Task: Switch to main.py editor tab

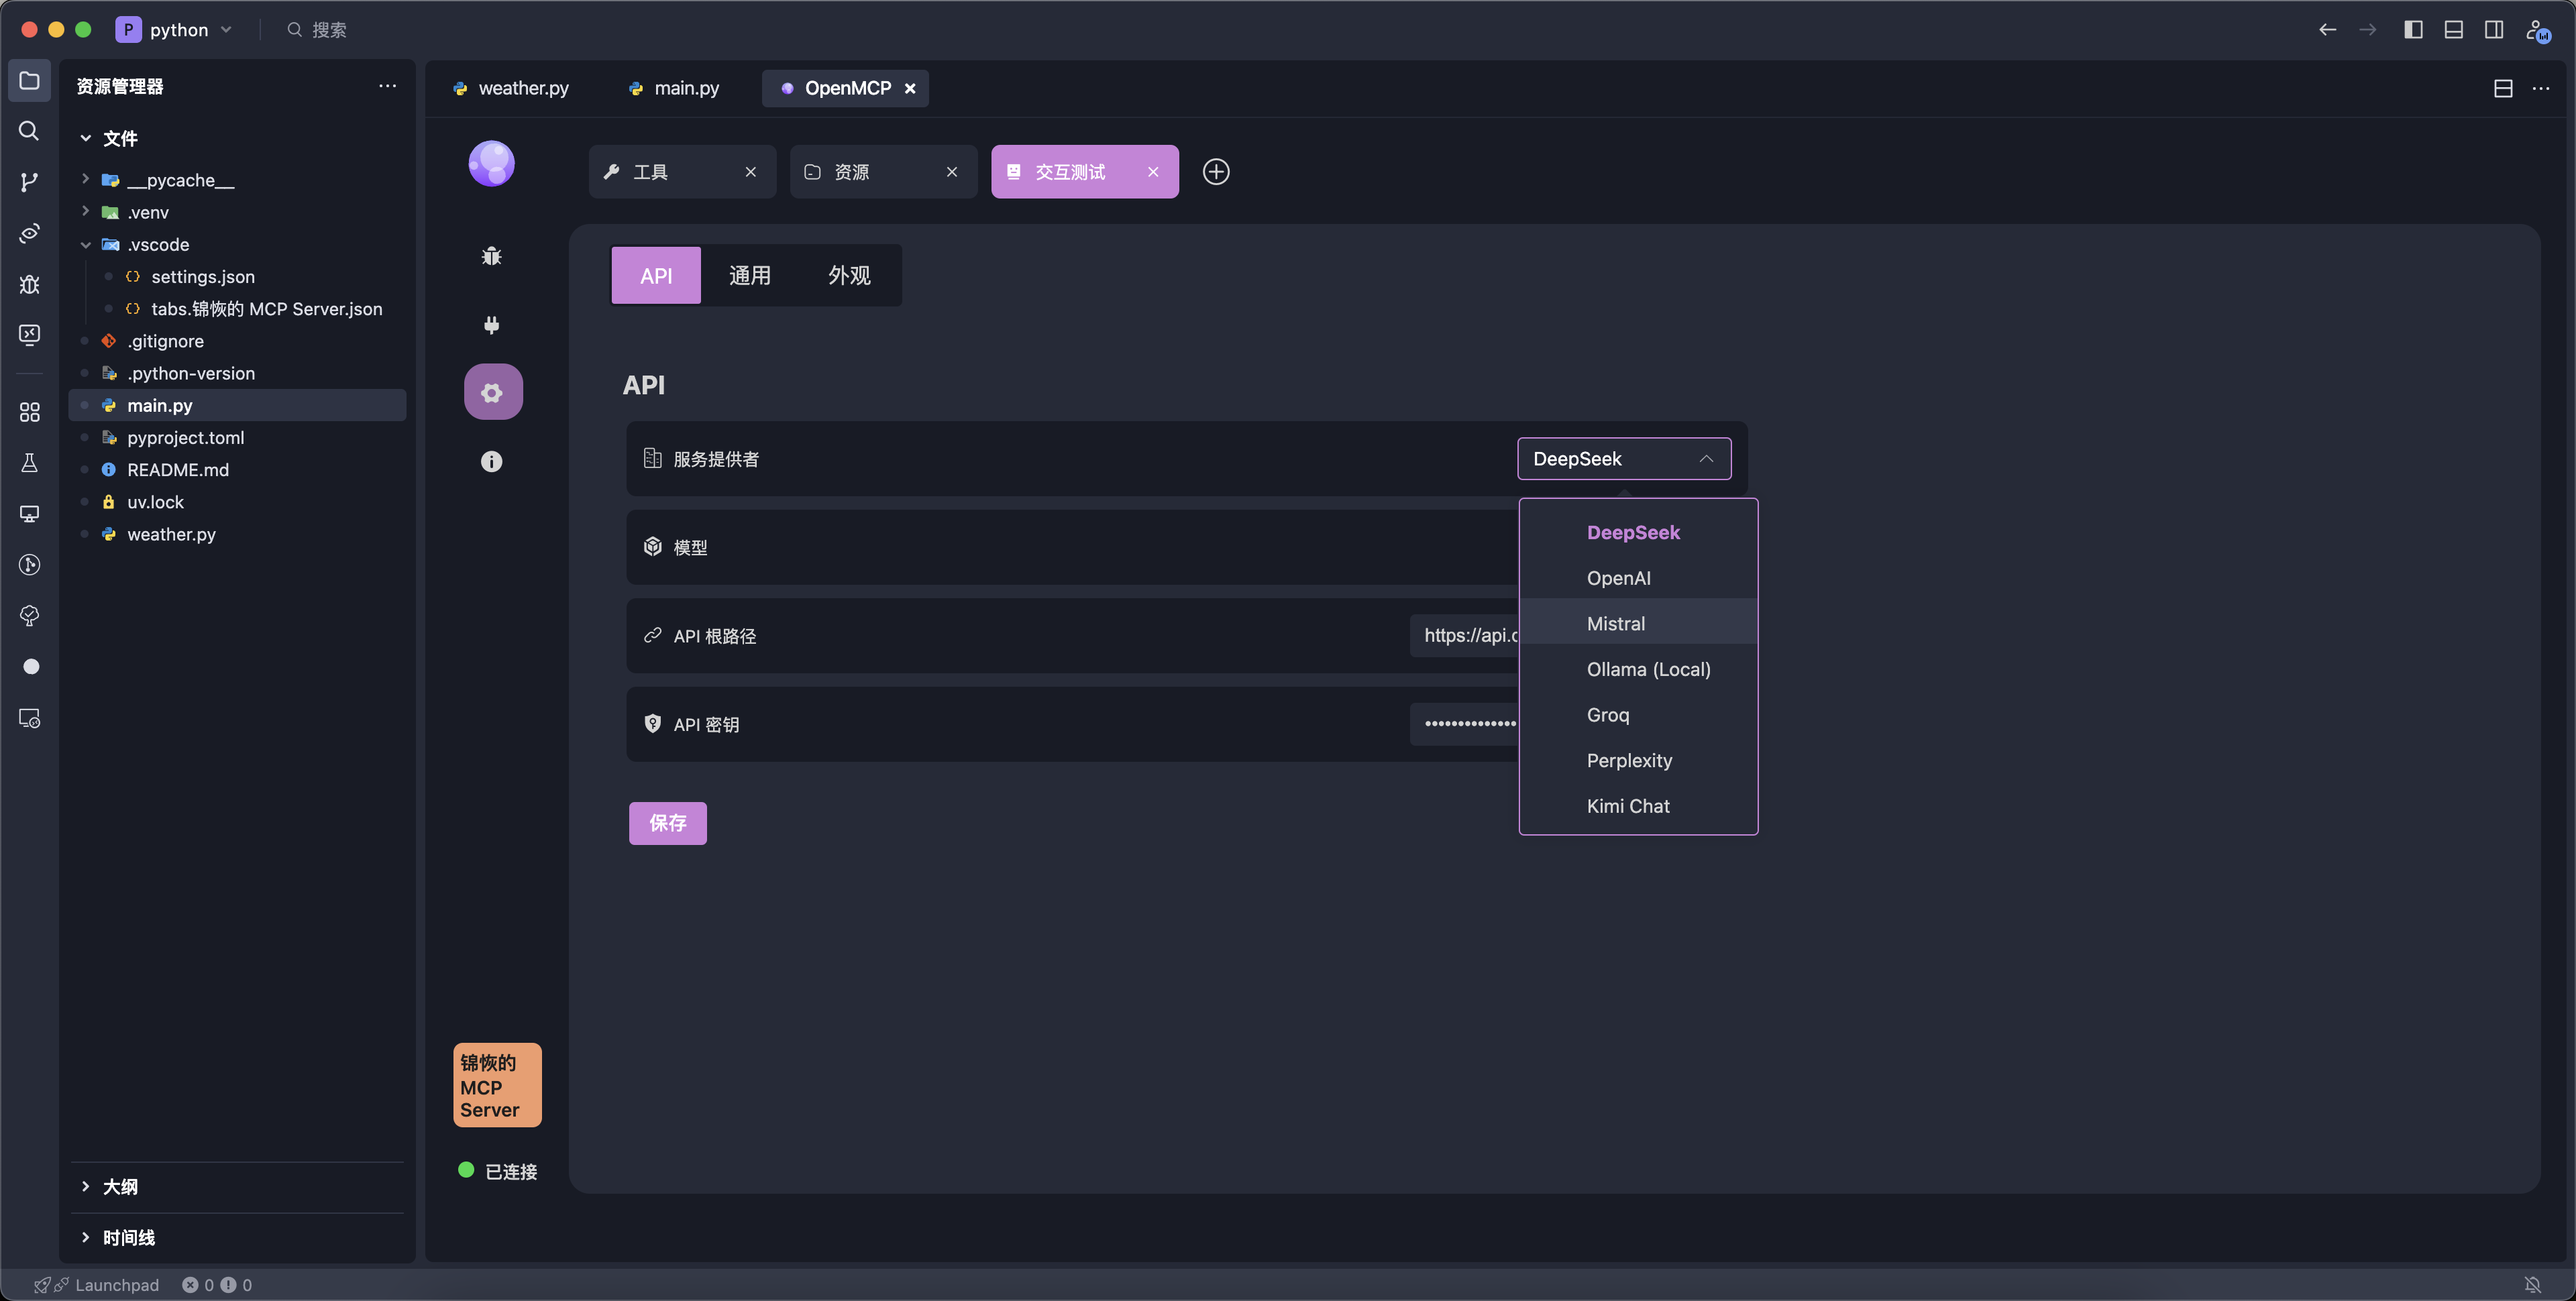Action: (x=674, y=88)
